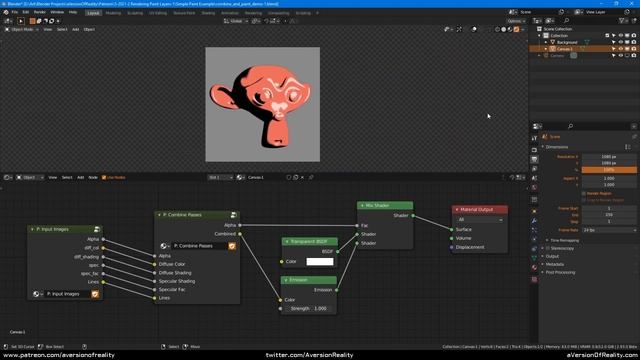Viewport: 640px width, 360px height.
Task: Open the Render properties tab icon
Action: click(x=534, y=150)
